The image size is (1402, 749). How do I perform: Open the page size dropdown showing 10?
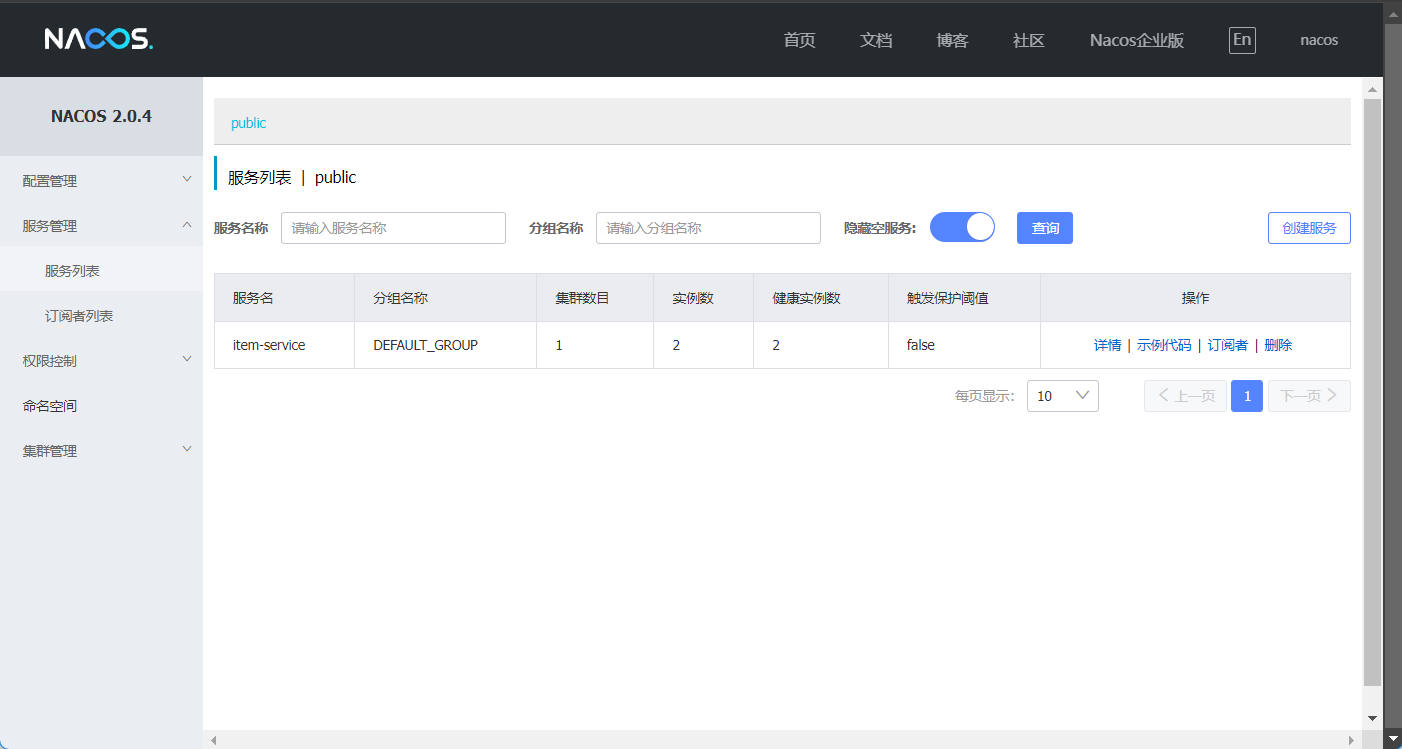1063,396
